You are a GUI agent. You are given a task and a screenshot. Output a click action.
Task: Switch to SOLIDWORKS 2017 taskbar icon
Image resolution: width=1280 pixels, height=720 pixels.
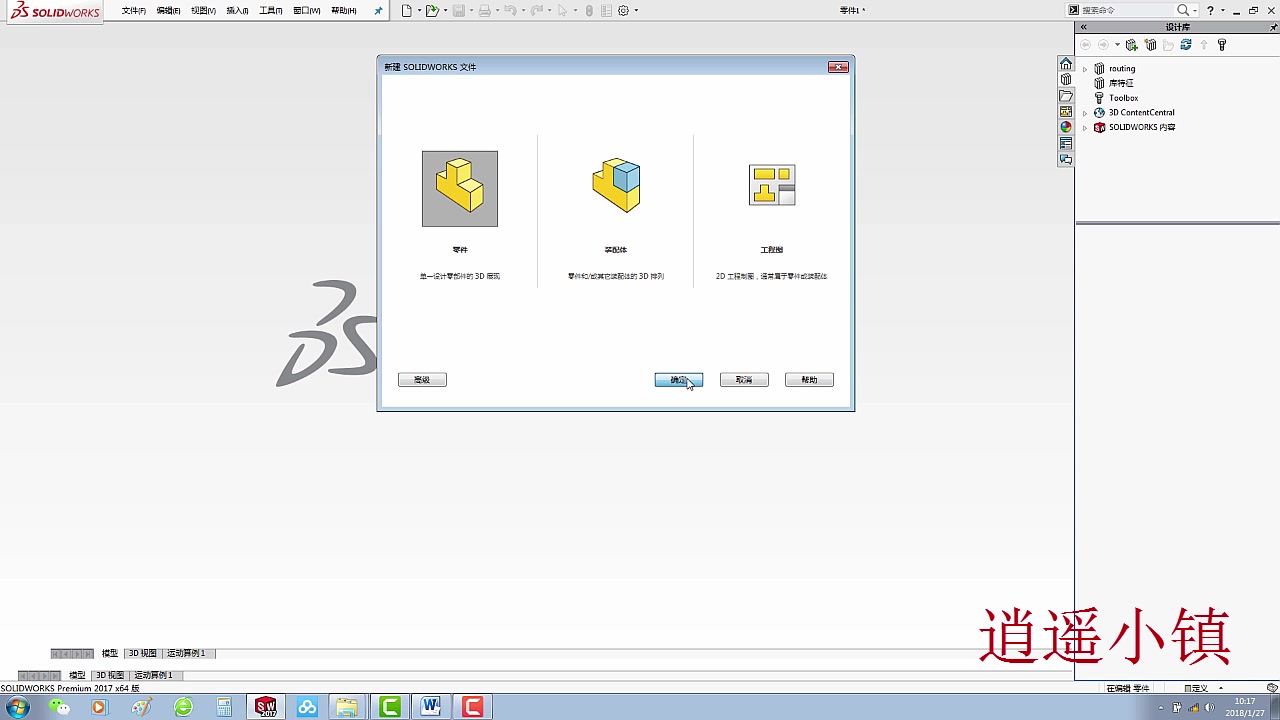(266, 707)
